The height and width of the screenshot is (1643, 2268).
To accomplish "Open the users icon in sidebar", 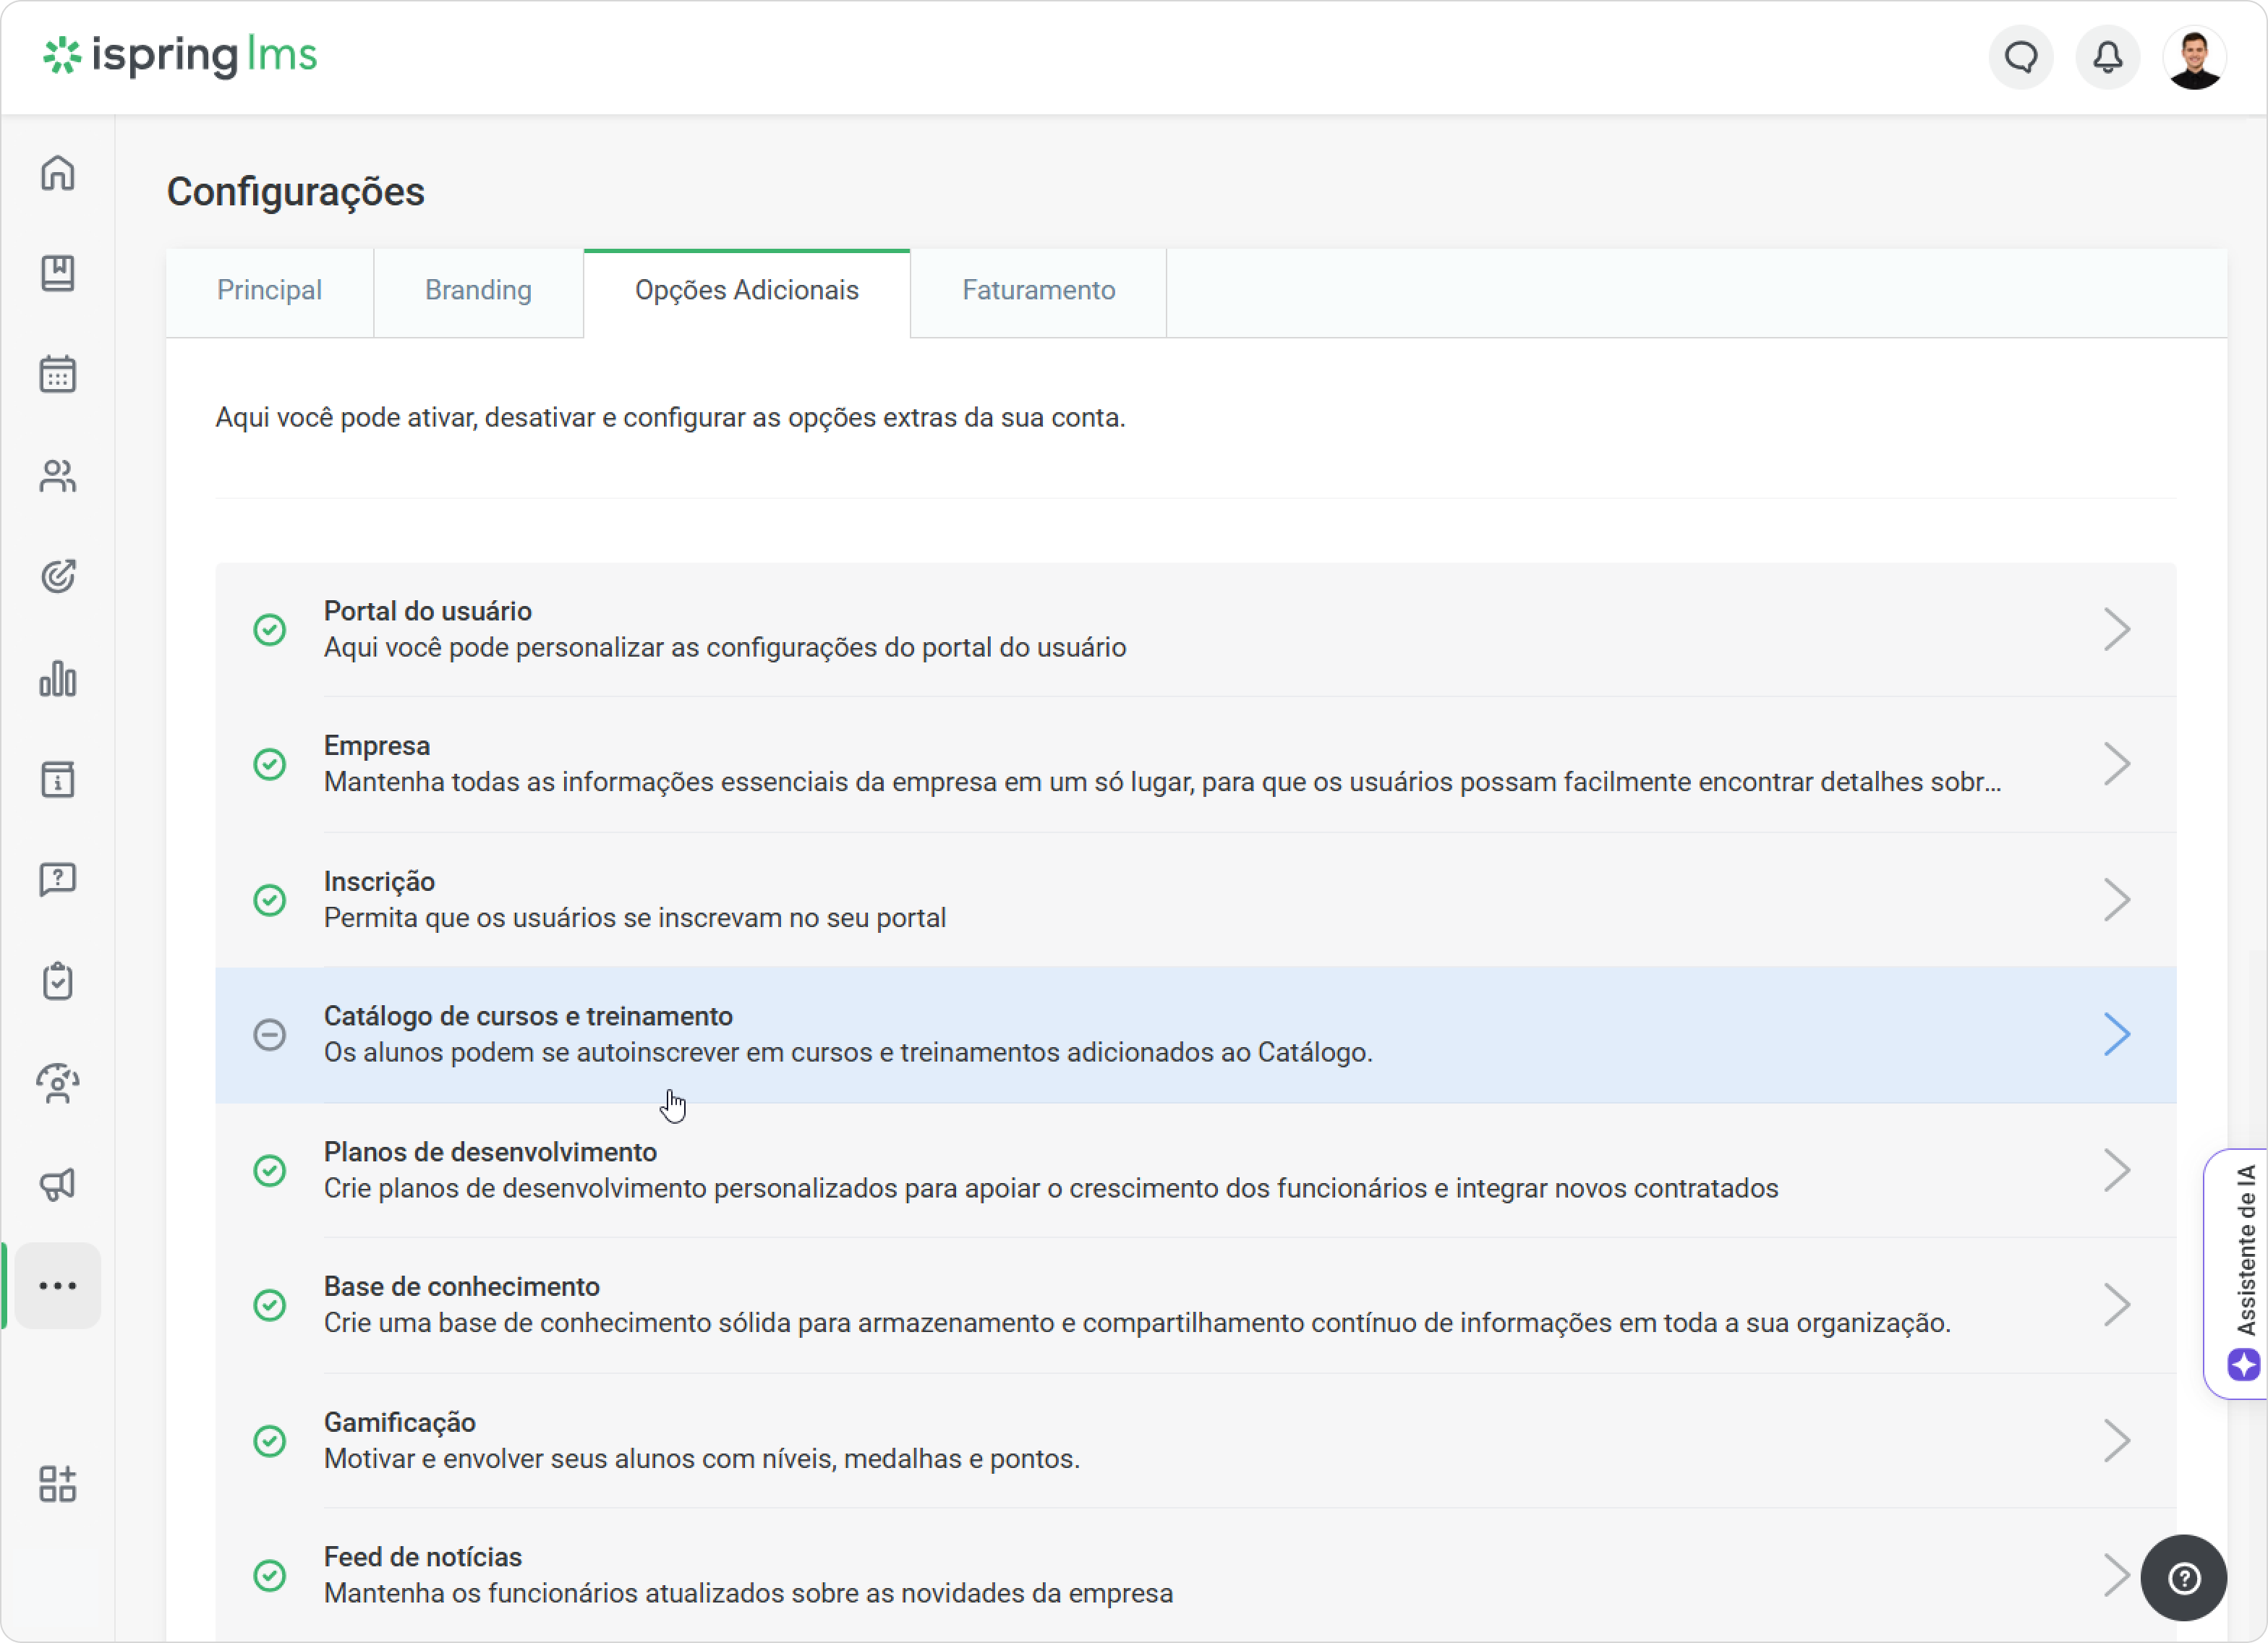I will [x=58, y=476].
